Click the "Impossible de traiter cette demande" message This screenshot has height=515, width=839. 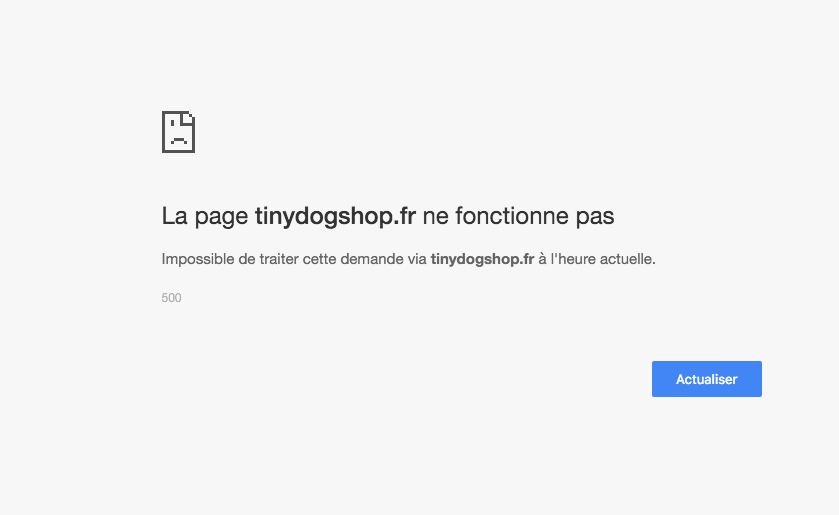coord(408,259)
